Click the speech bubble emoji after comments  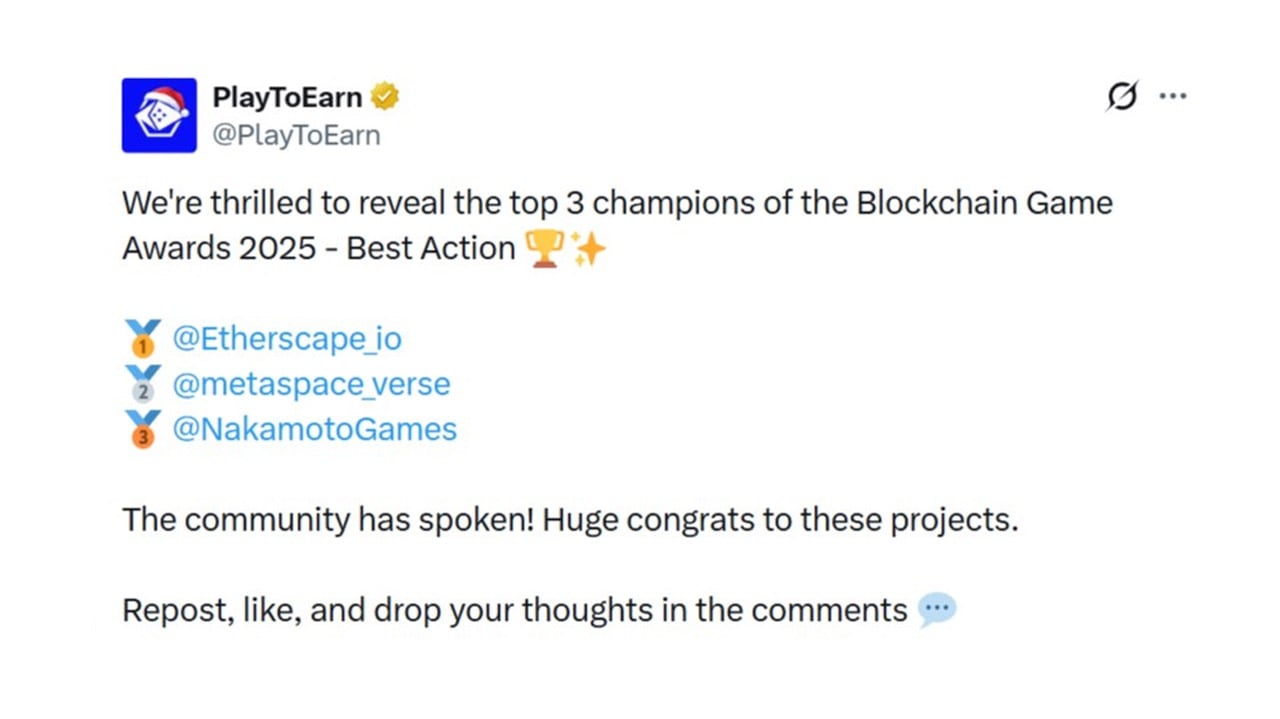[937, 610]
